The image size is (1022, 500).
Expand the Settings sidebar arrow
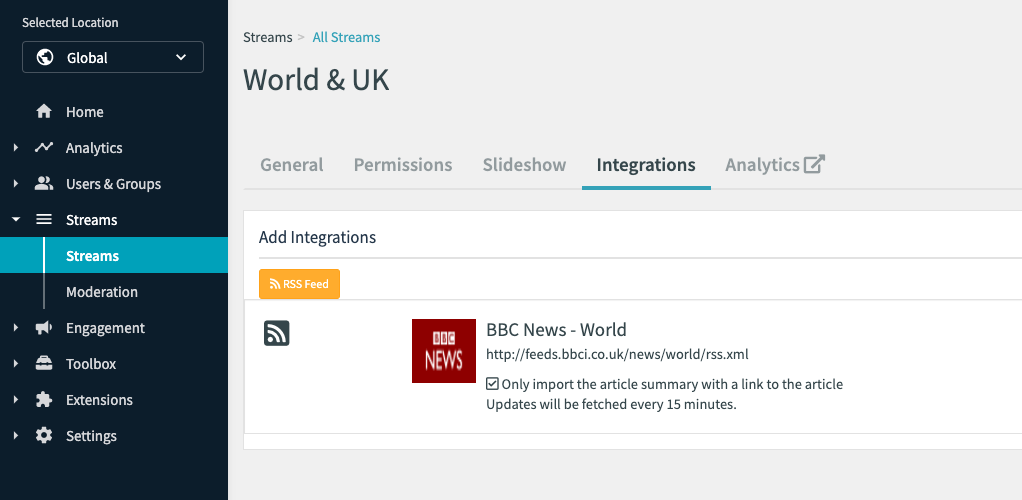(x=16, y=435)
